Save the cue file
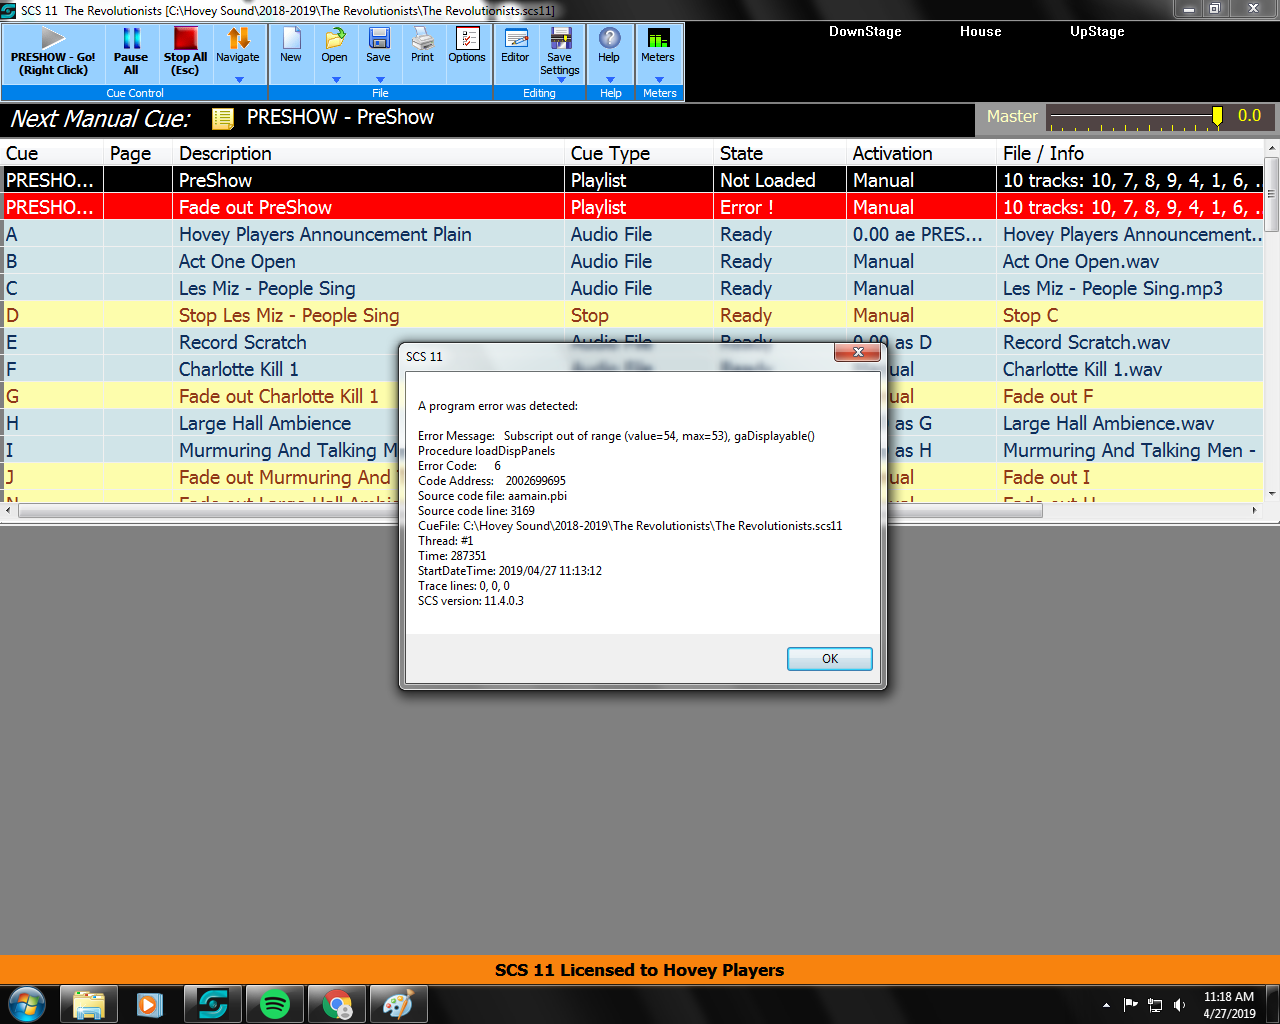Image resolution: width=1280 pixels, height=1024 pixels. pos(379,40)
